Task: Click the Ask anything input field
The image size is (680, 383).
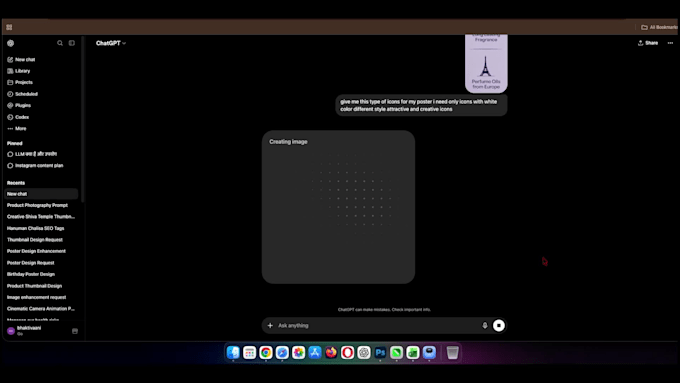Action: point(377,325)
